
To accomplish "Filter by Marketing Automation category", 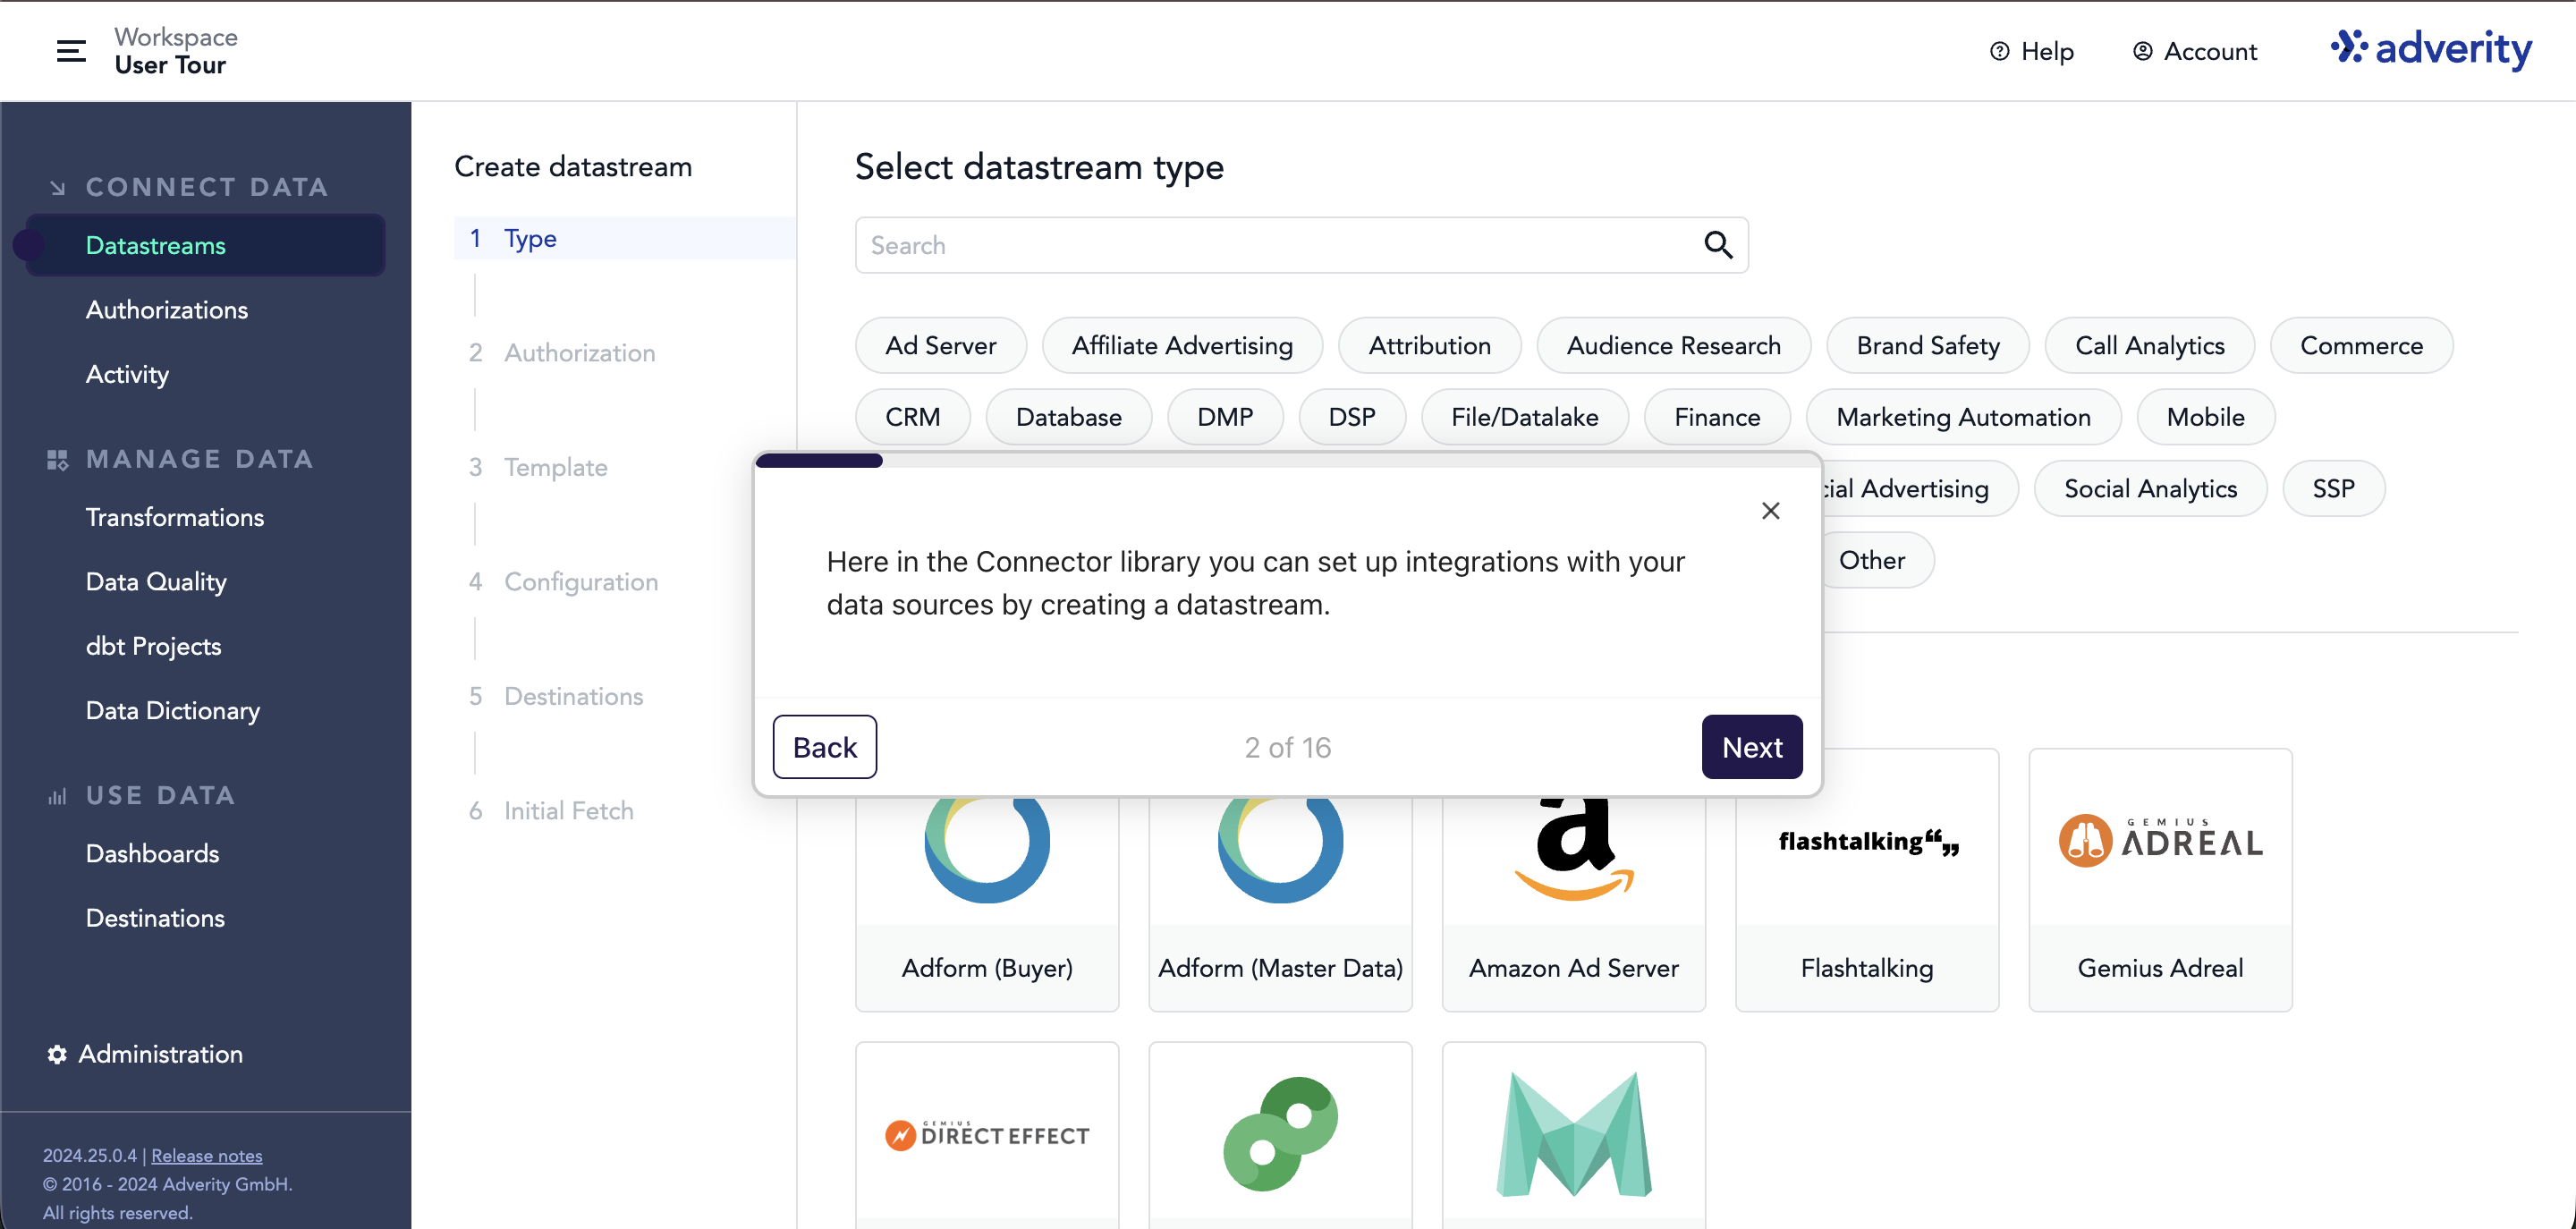I will 1963,417.
